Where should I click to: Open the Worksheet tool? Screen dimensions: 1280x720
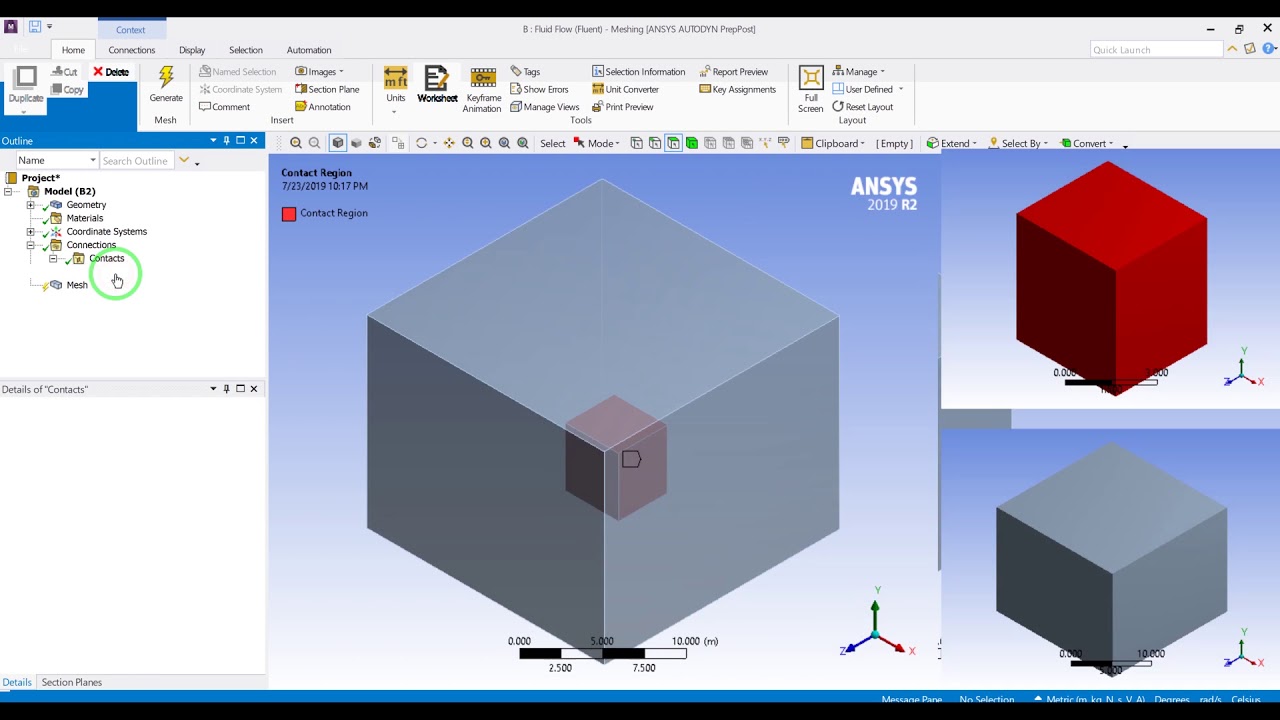point(437,84)
